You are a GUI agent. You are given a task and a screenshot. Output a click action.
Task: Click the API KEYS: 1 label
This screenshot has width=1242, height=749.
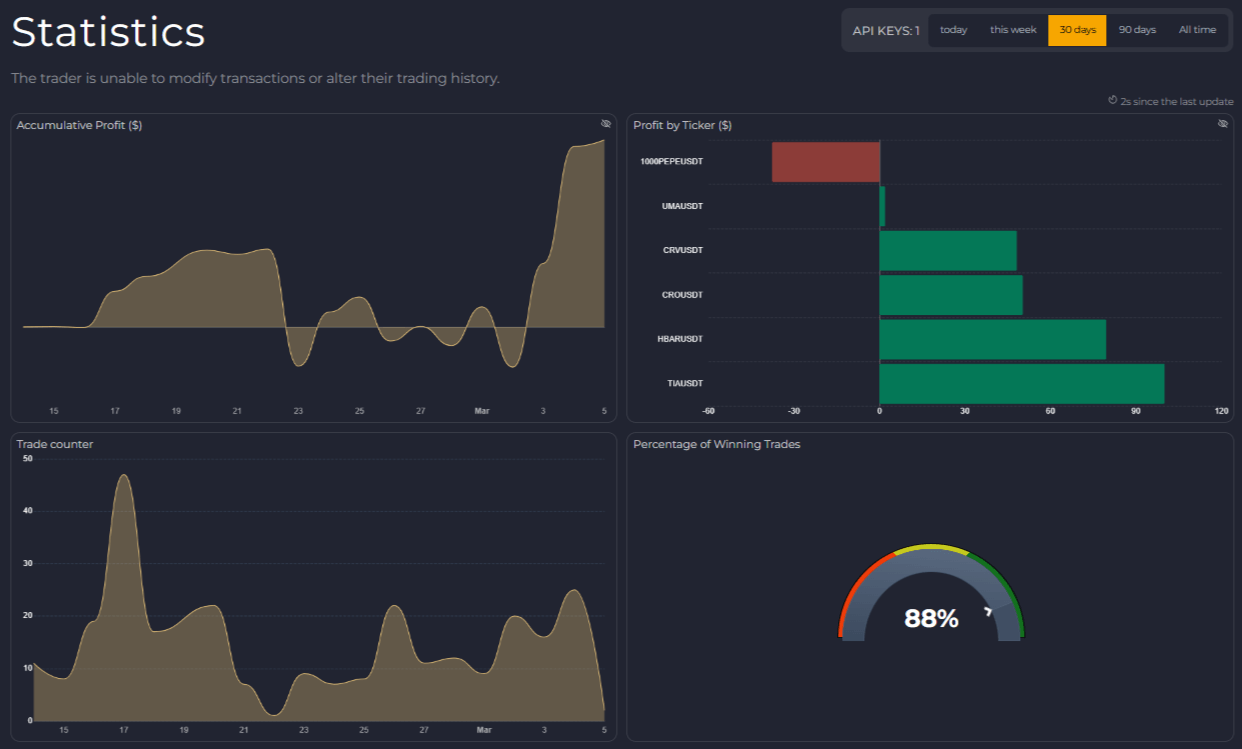point(884,29)
